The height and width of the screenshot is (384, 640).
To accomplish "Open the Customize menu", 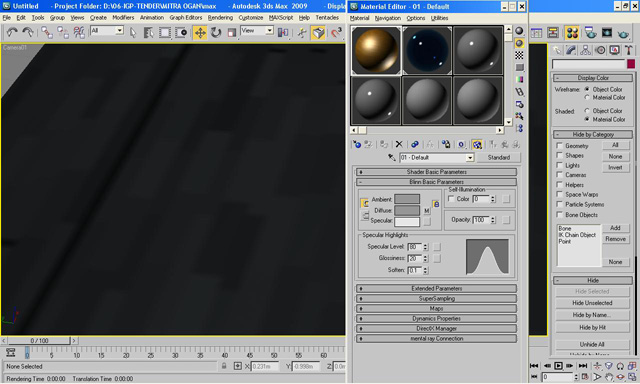I will 251,18.
